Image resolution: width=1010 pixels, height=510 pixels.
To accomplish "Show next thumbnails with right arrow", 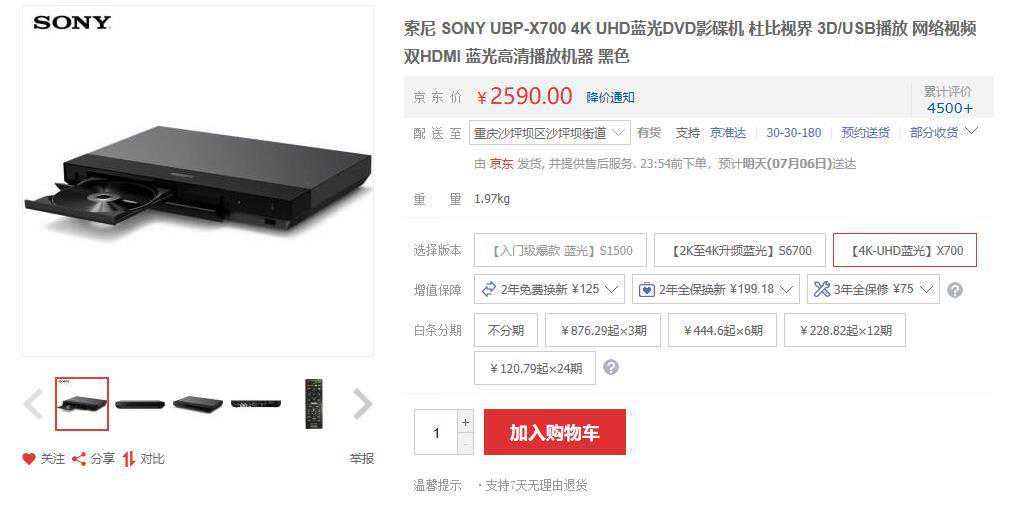I will pyautogui.click(x=363, y=404).
